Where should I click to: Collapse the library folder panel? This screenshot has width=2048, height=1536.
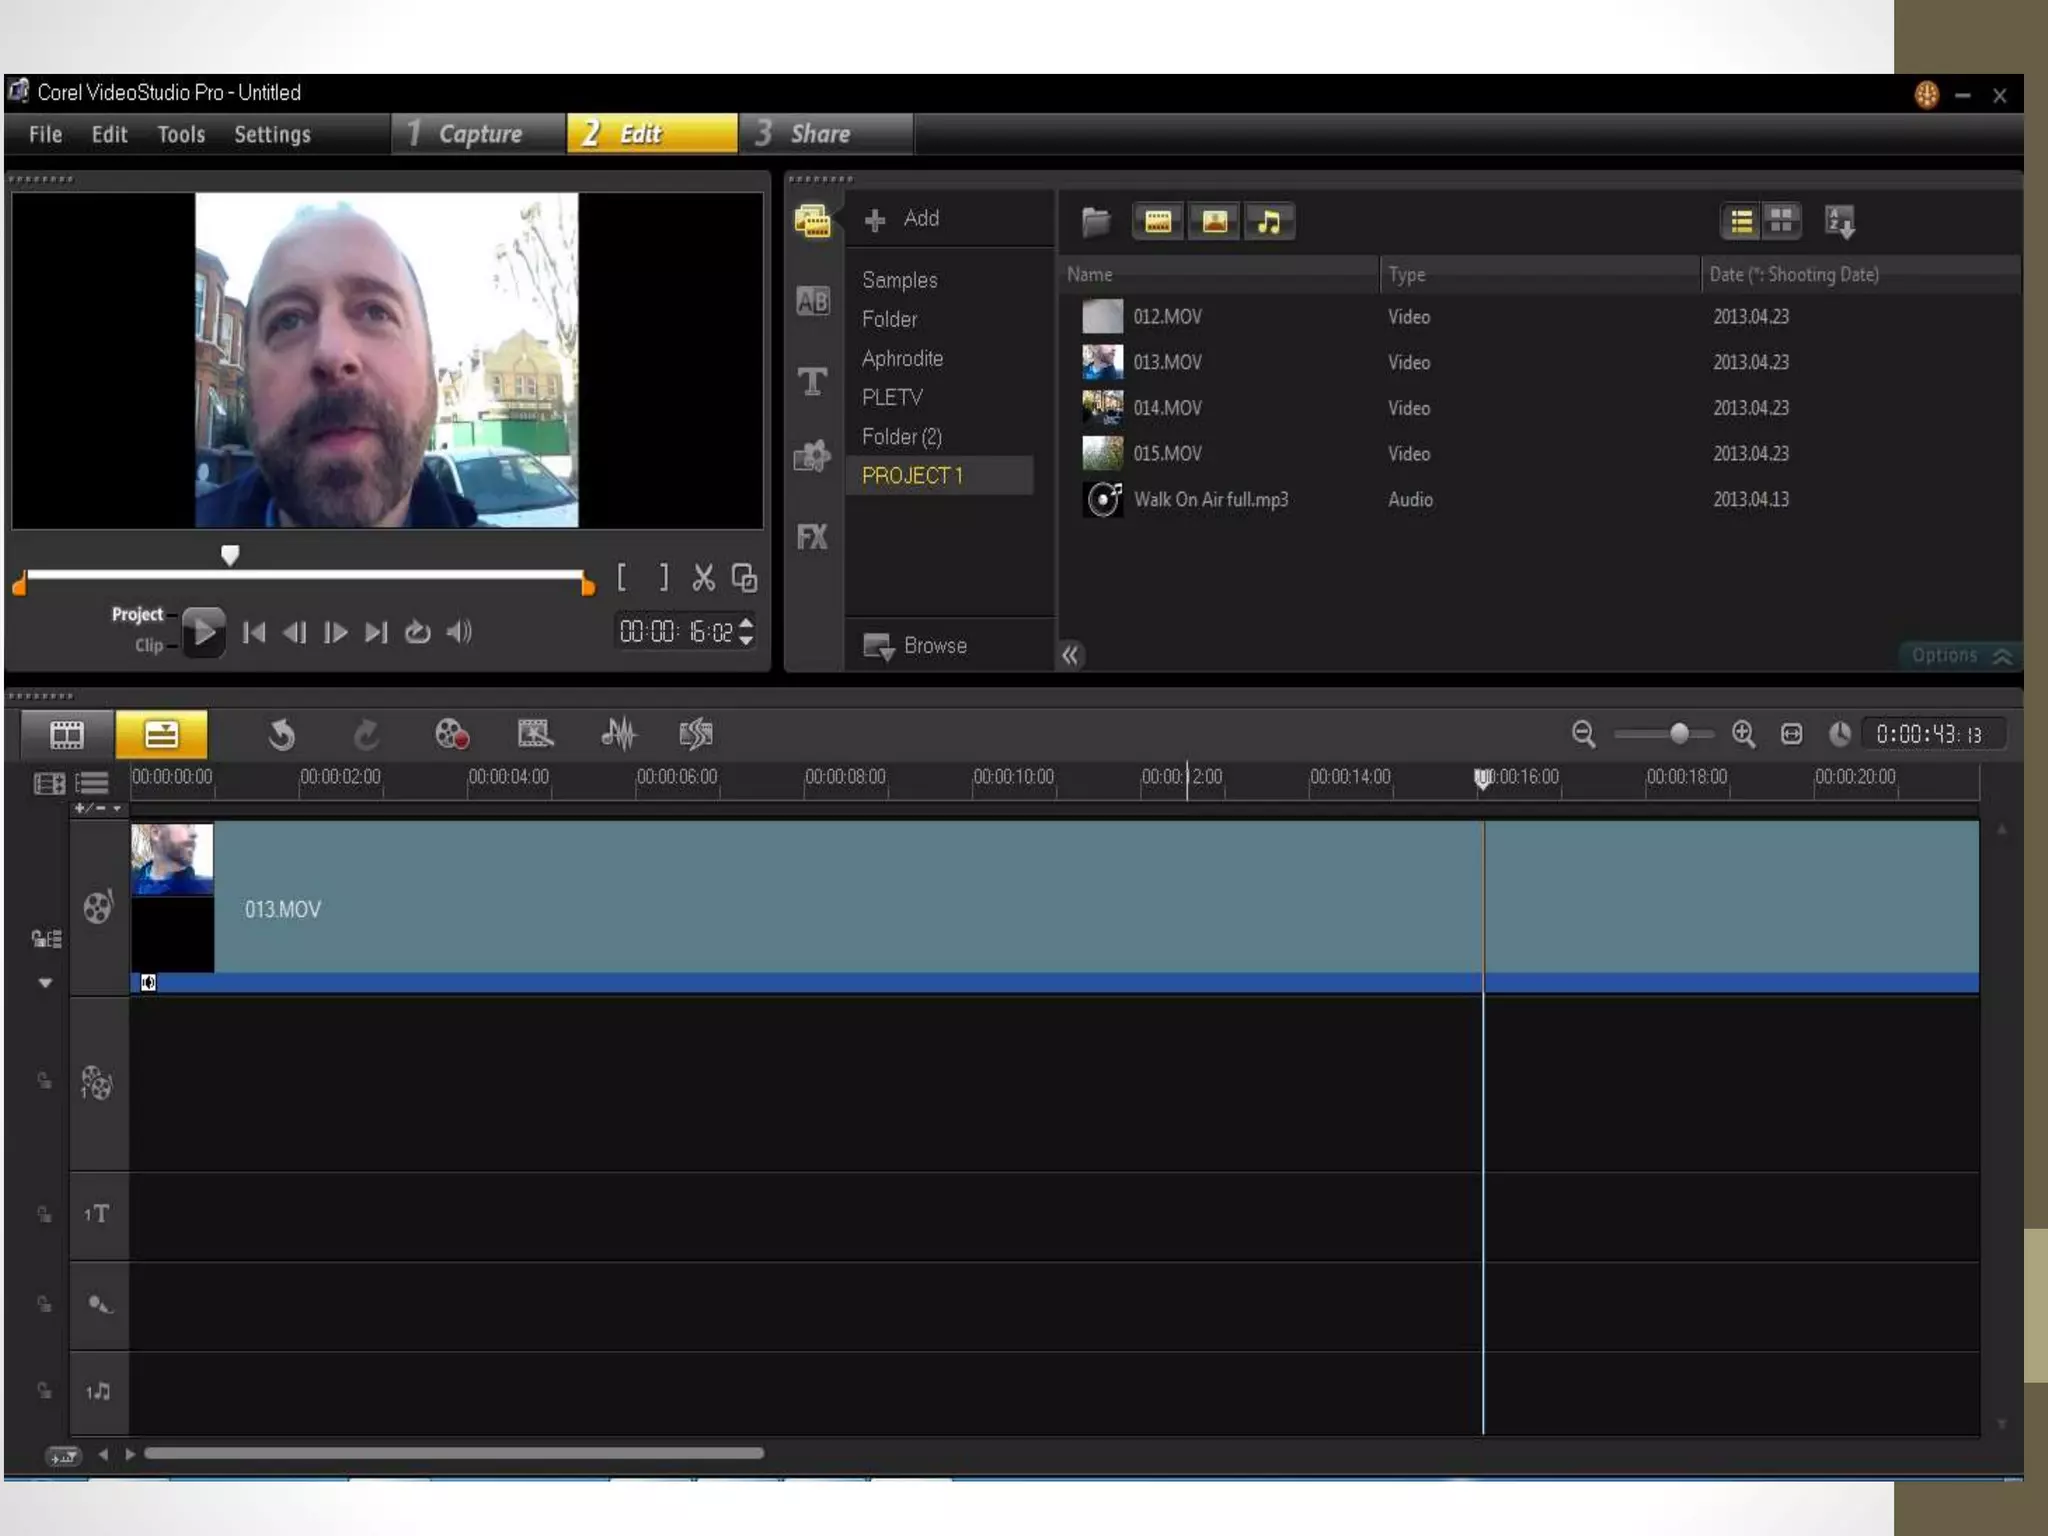click(x=1070, y=656)
